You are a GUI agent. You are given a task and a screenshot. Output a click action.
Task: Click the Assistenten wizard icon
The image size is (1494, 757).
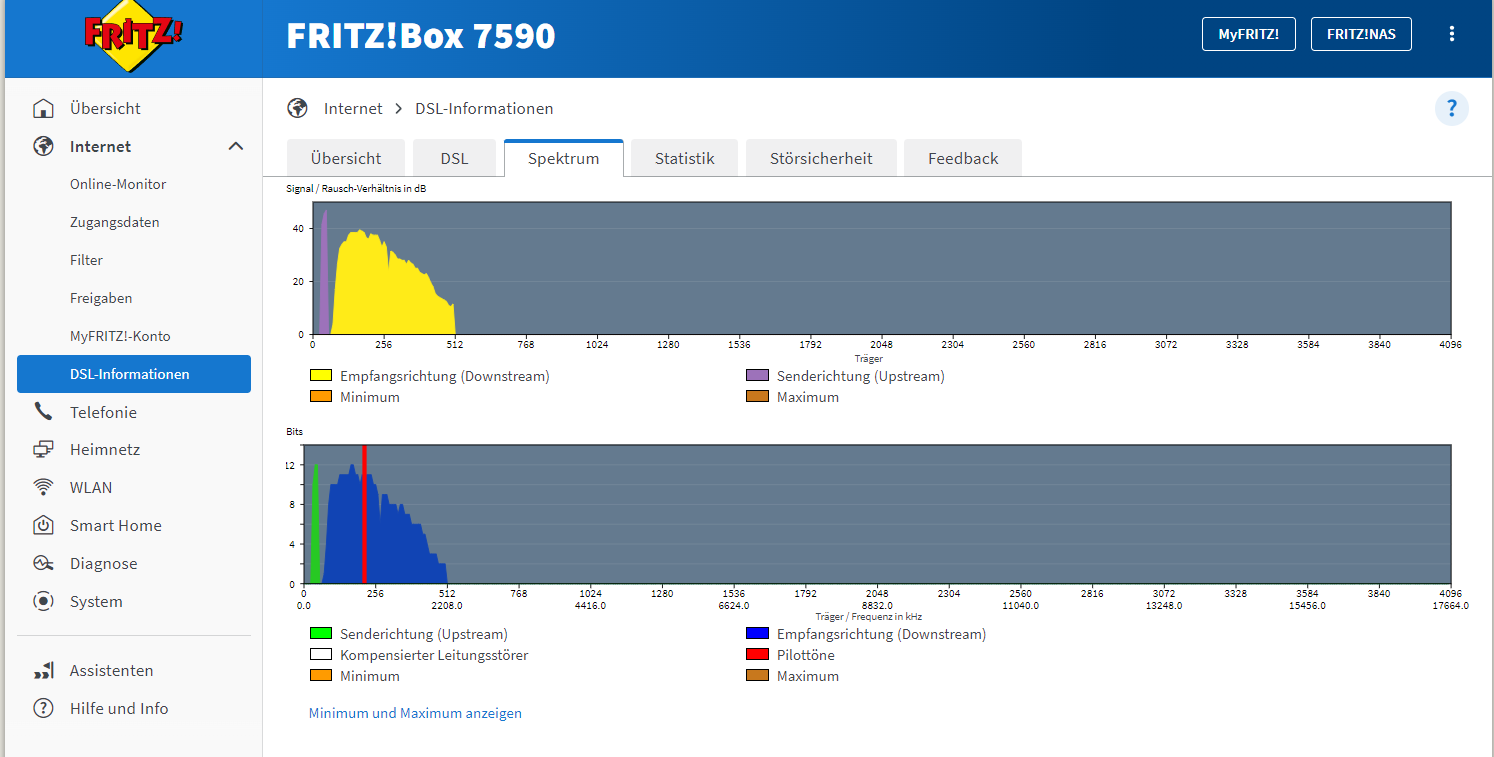coord(43,670)
